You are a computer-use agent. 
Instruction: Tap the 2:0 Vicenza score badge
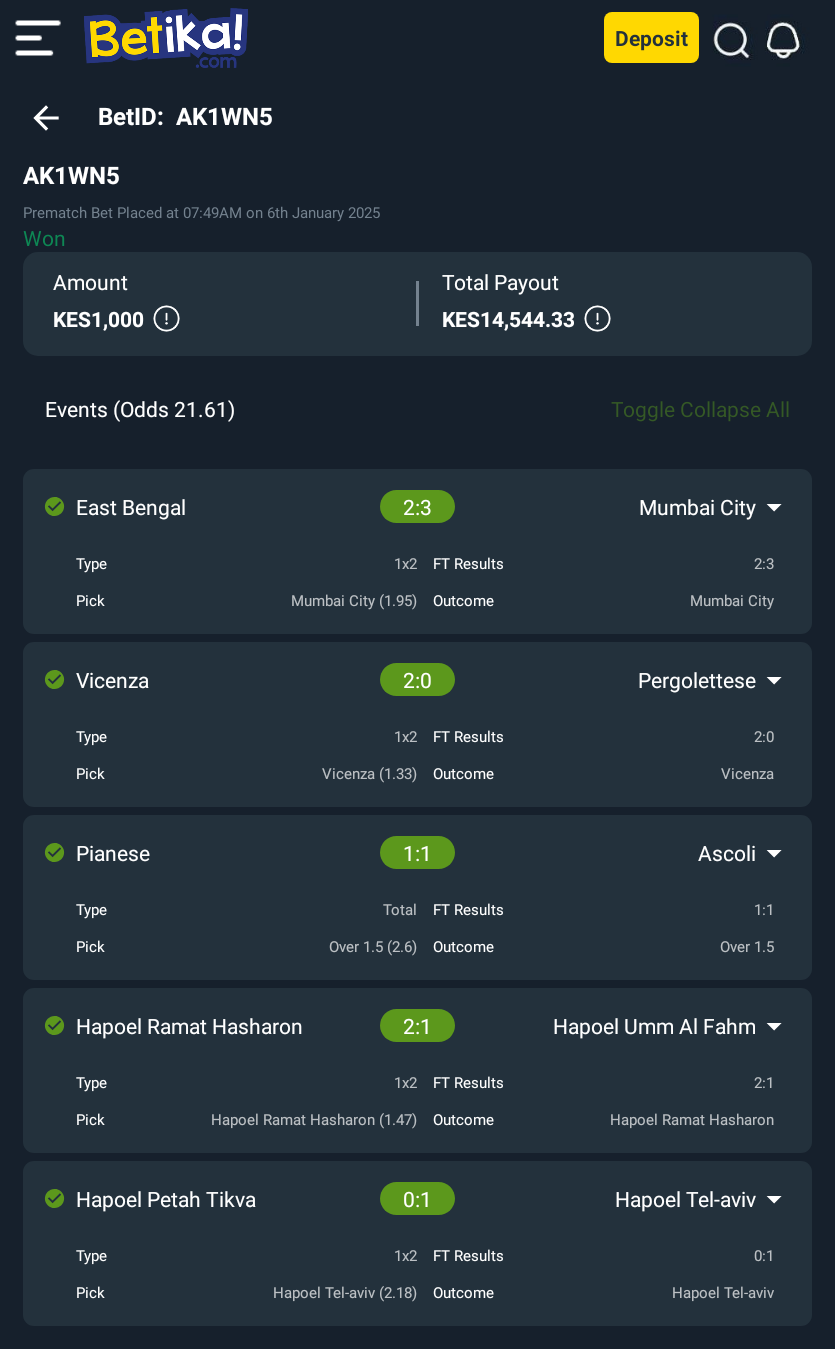coord(417,680)
